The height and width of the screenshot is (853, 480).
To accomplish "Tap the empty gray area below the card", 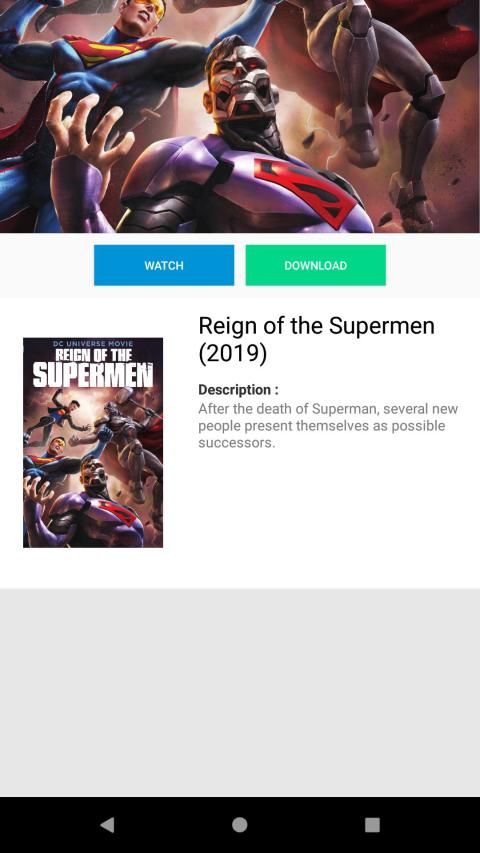I will (x=240, y=693).
